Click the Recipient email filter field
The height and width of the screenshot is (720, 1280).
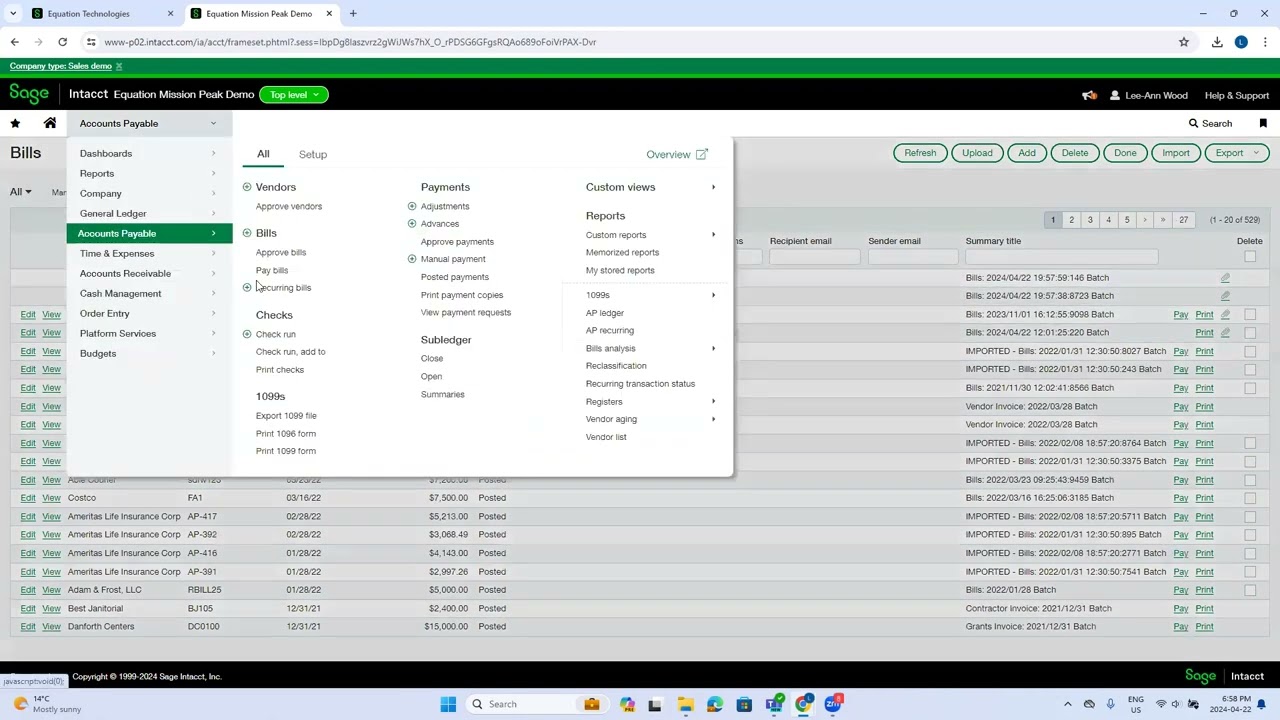814,258
